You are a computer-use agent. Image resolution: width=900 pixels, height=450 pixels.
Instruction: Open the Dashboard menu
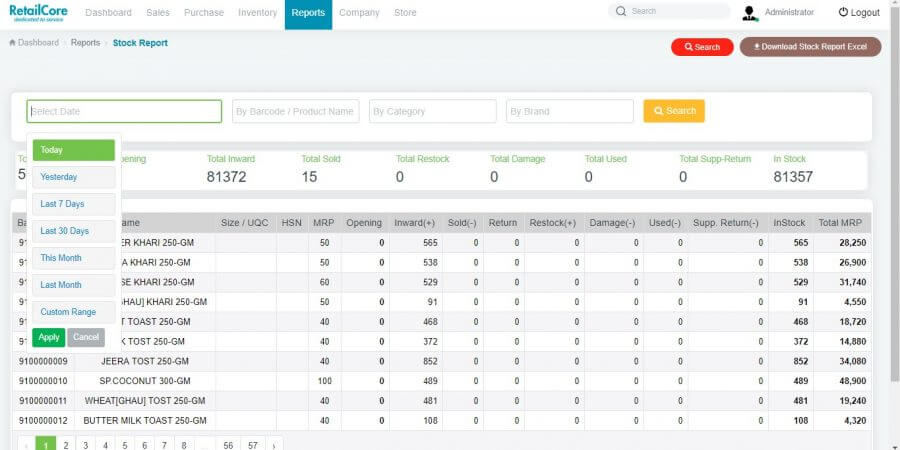108,13
